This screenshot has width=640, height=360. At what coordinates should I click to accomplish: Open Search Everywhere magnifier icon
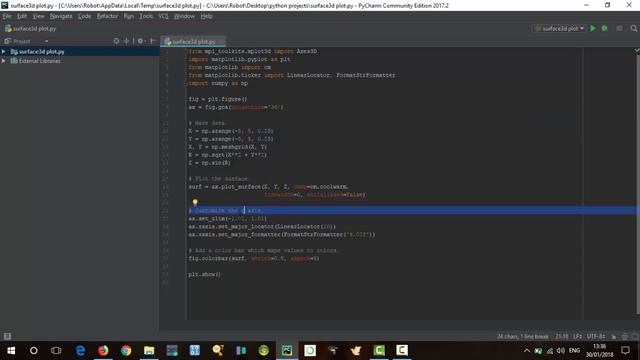click(x=633, y=28)
